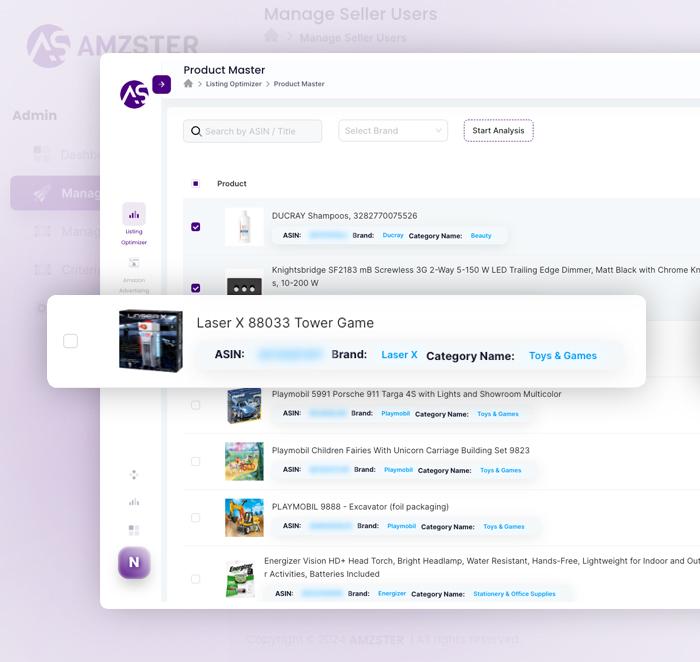Click the grid squares icon above N avatar

click(x=134, y=530)
